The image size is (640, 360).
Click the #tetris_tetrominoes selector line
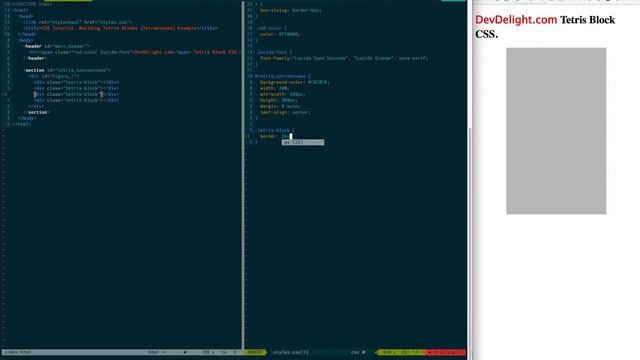(x=283, y=76)
